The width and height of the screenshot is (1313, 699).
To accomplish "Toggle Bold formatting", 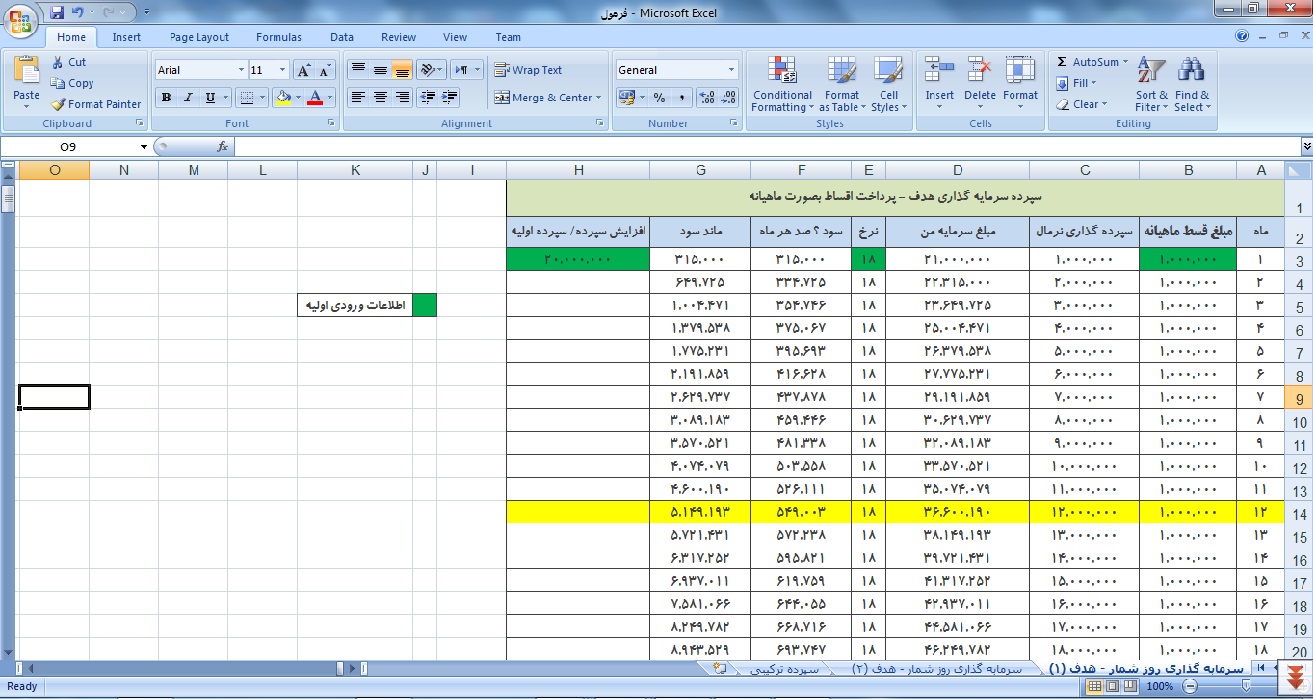I will (166, 98).
